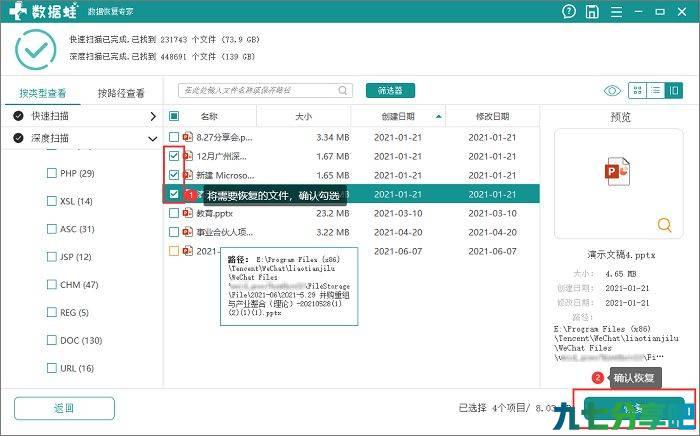Check the 事业合伙人 file checkbox
Viewport: 700px width, 436px height.
click(174, 232)
